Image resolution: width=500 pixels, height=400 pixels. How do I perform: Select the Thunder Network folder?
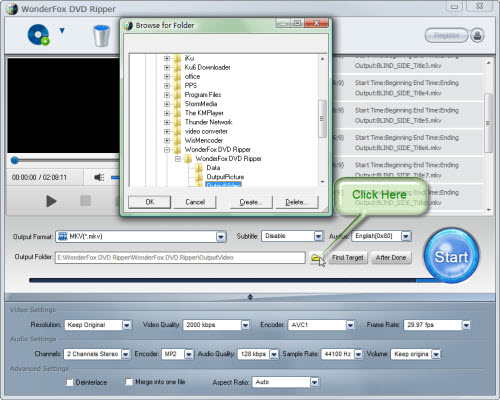[x=208, y=122]
